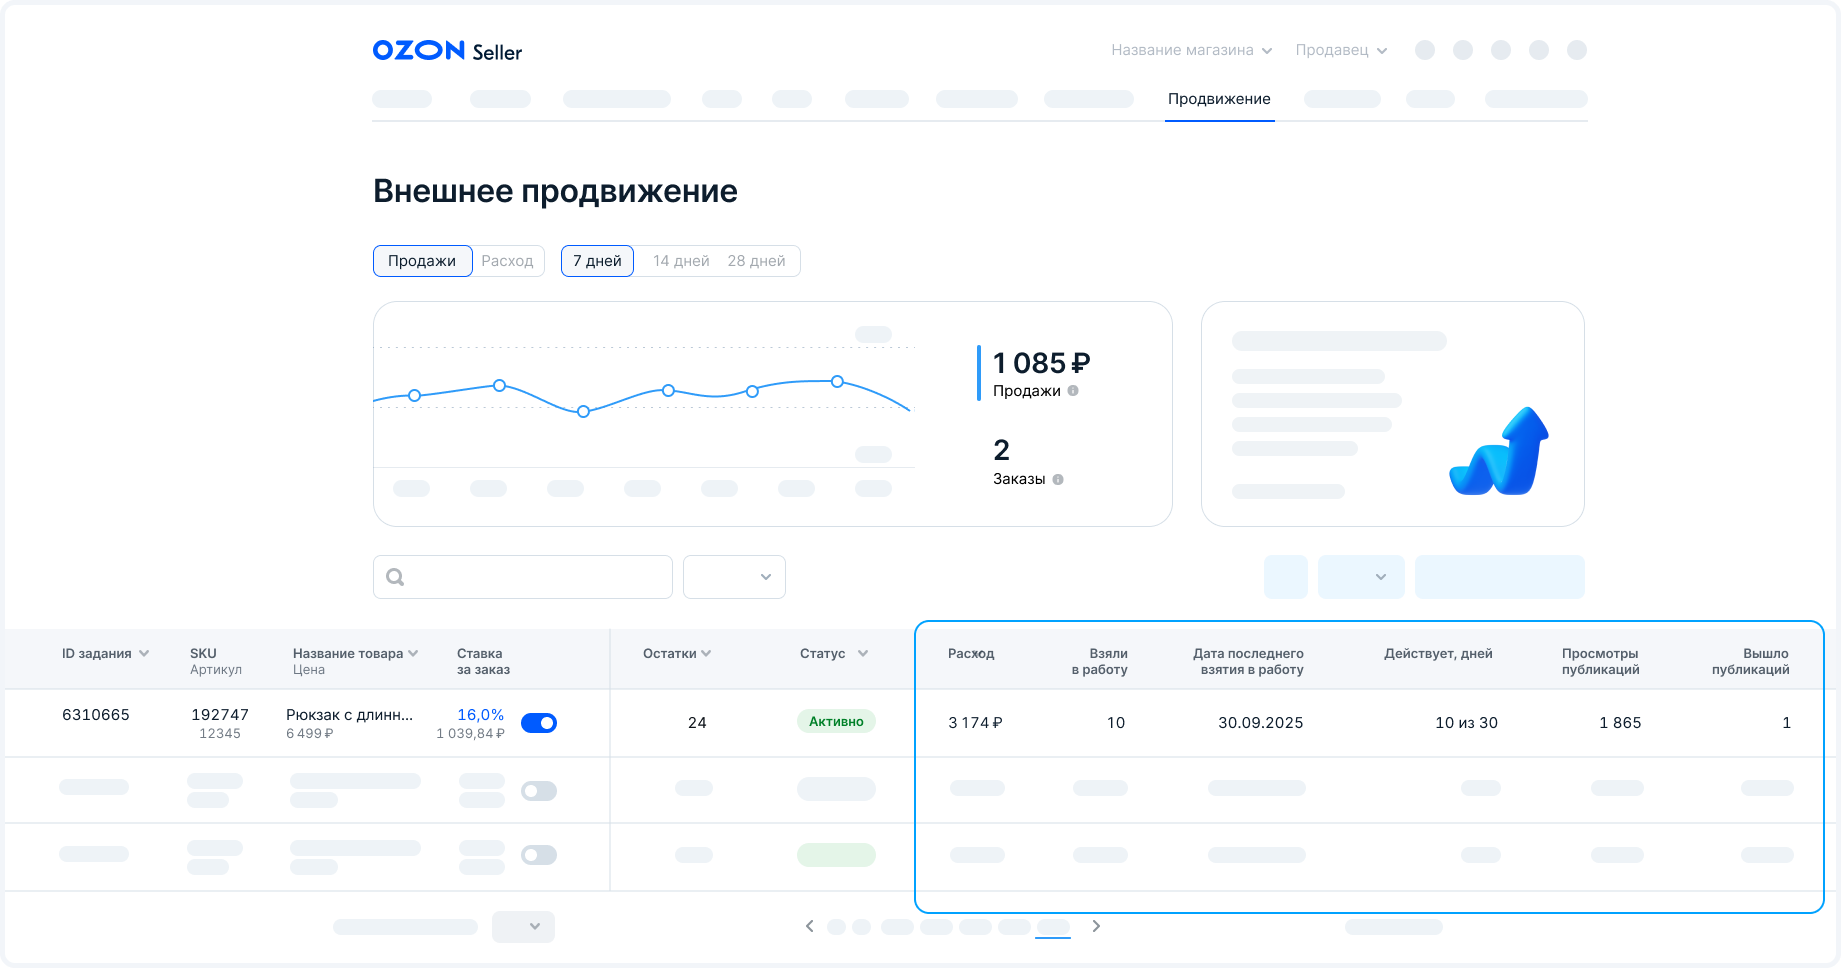The image size is (1841, 968).
Task: Go to next page with right arrow
Action: pyautogui.click(x=1096, y=926)
